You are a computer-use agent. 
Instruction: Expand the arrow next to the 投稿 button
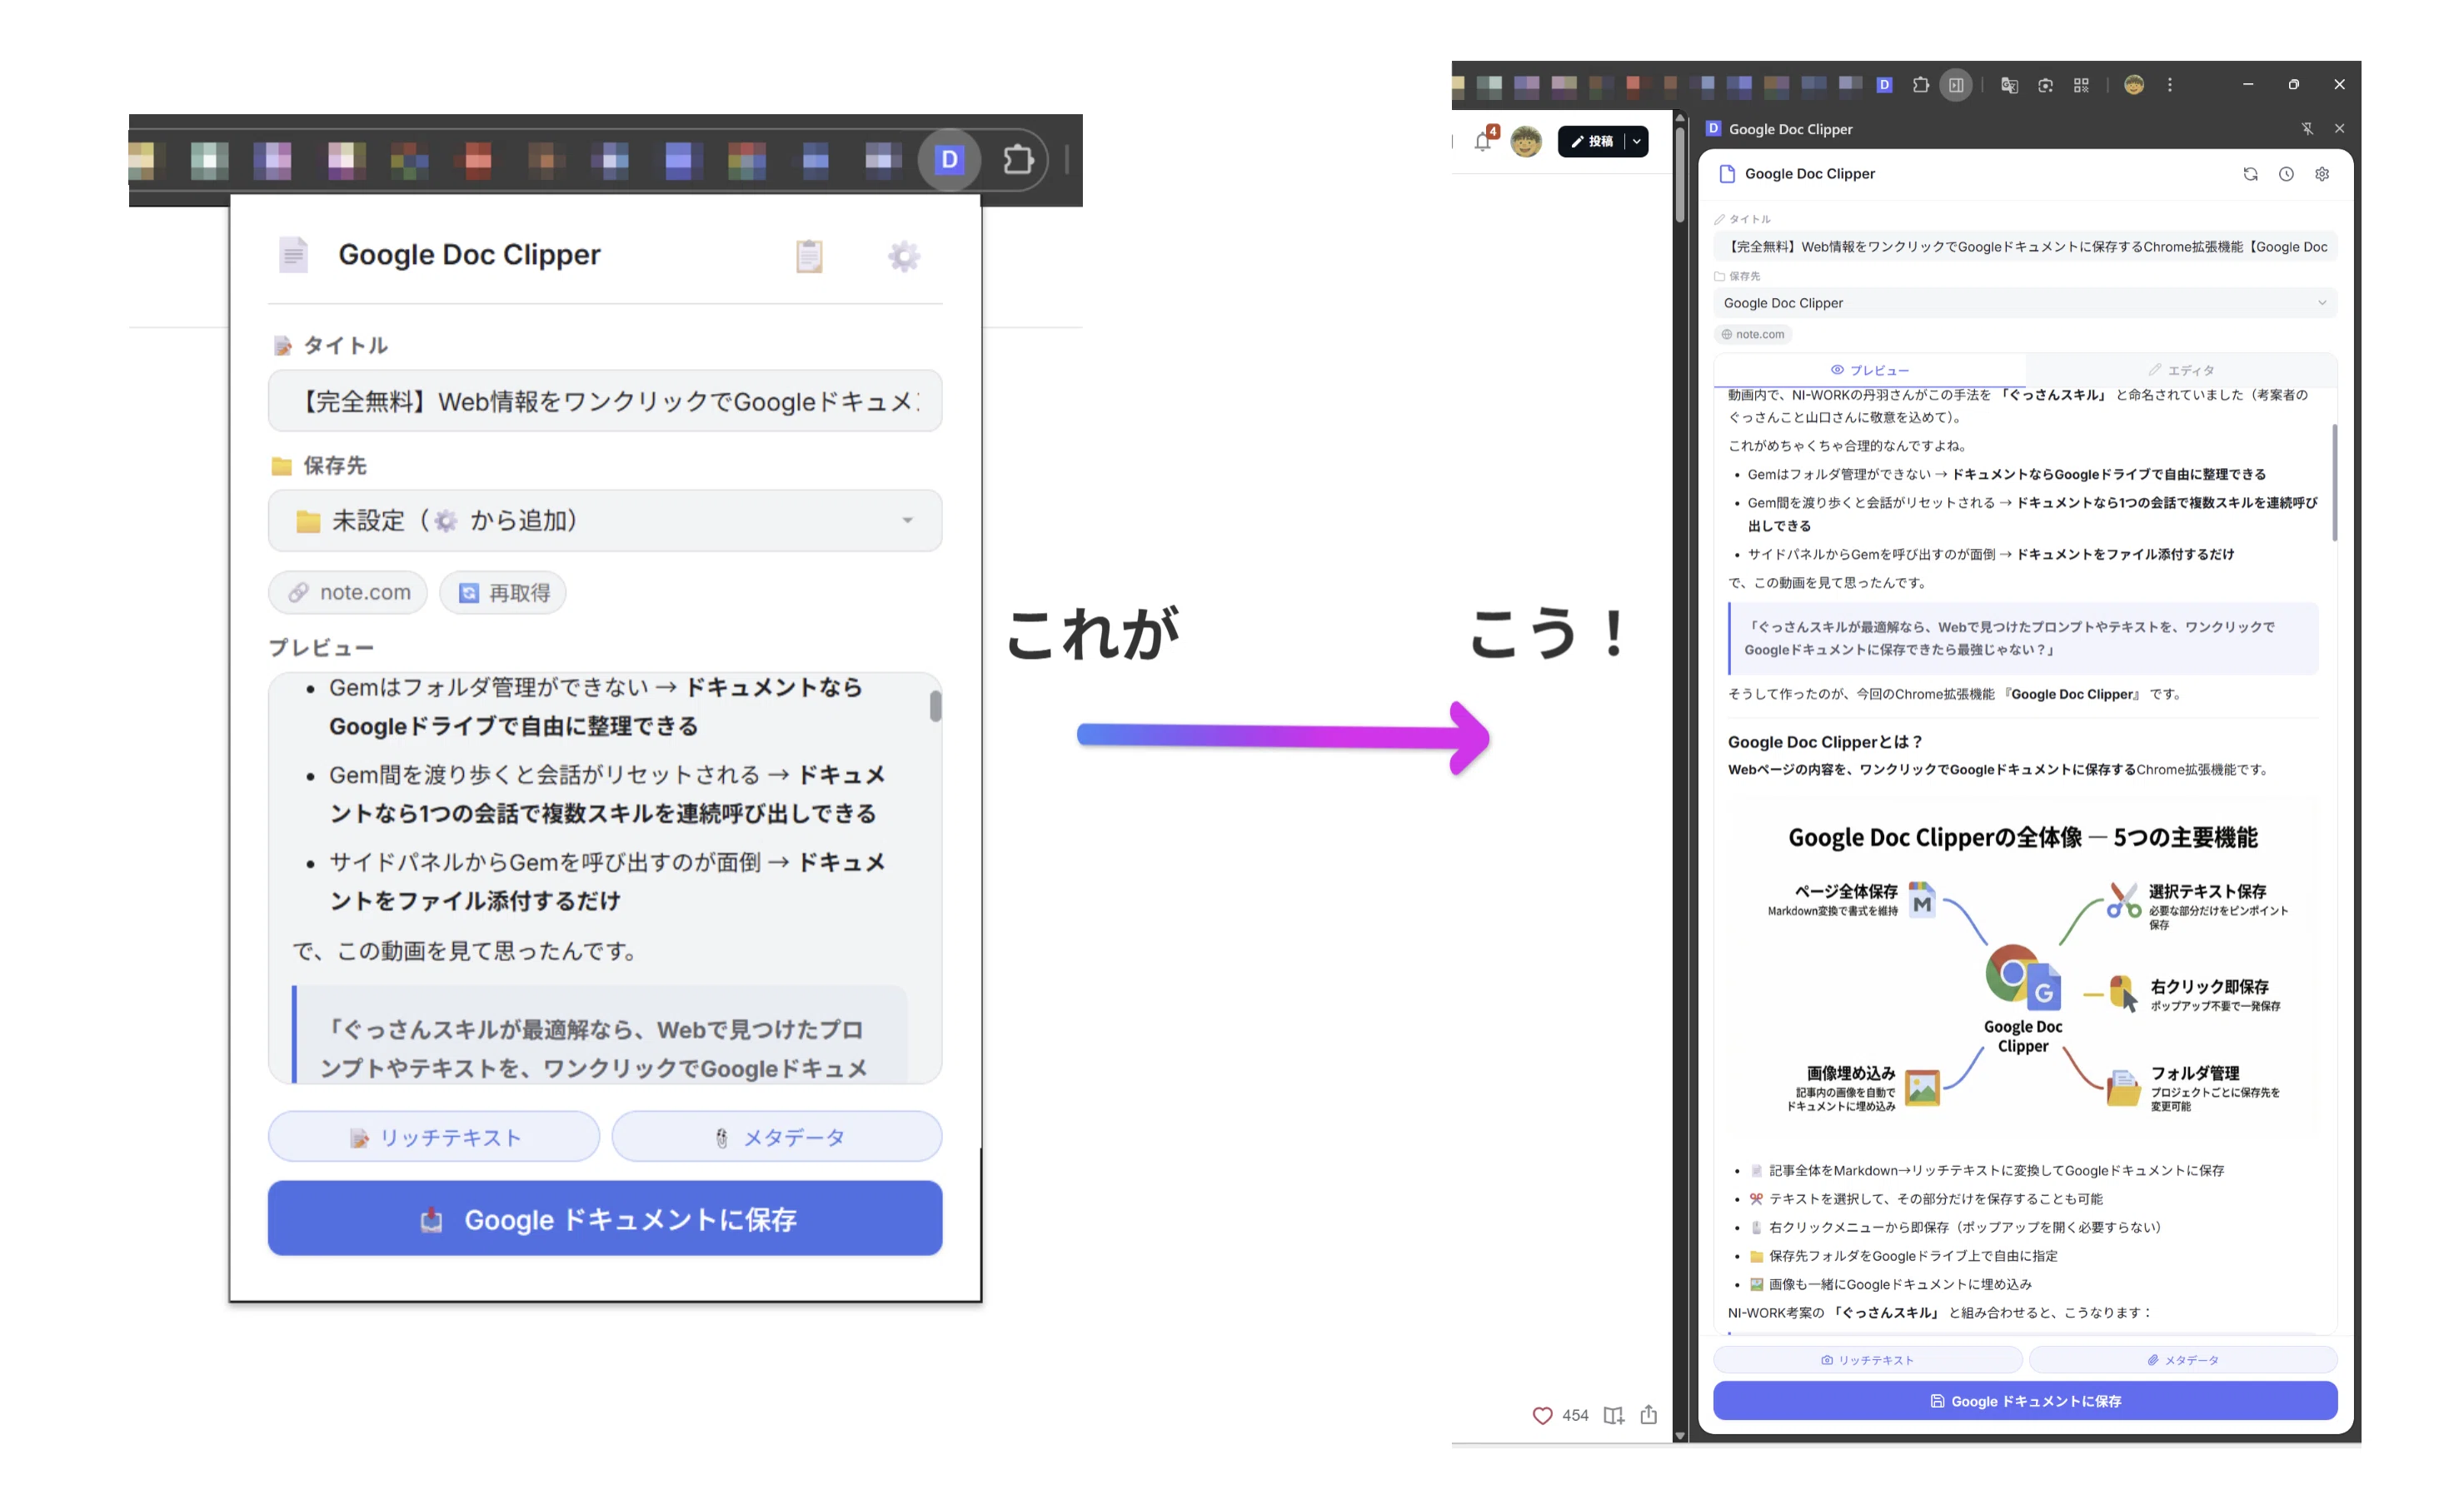(1637, 141)
